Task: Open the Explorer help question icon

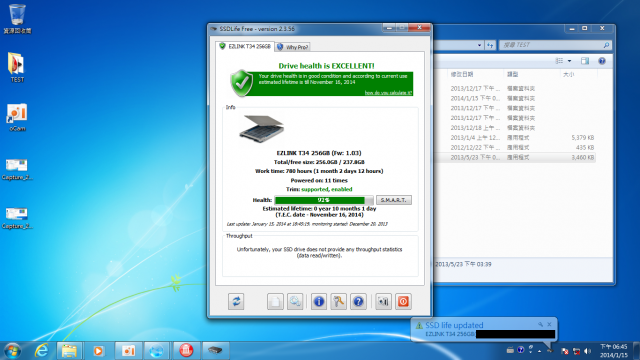Action: tap(602, 61)
